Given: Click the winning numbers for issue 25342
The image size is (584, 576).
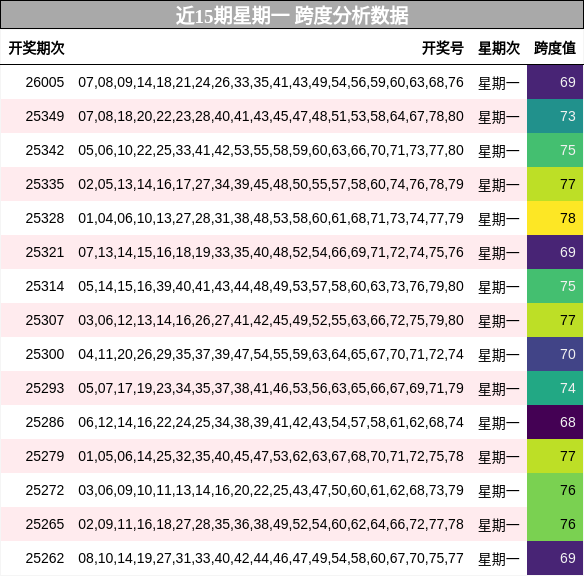Looking at the screenshot, I should pyautogui.click(x=271, y=150).
